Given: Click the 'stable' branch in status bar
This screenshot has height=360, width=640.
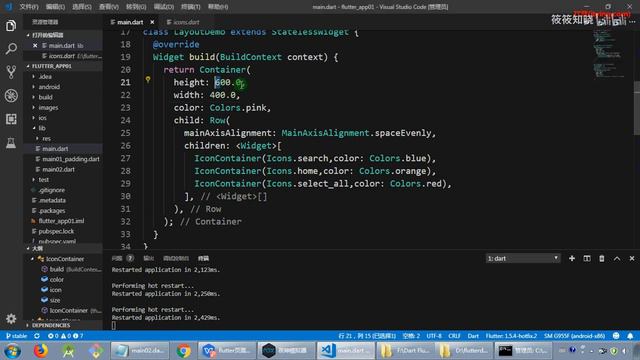Looking at the screenshot, I should pos(16,336).
